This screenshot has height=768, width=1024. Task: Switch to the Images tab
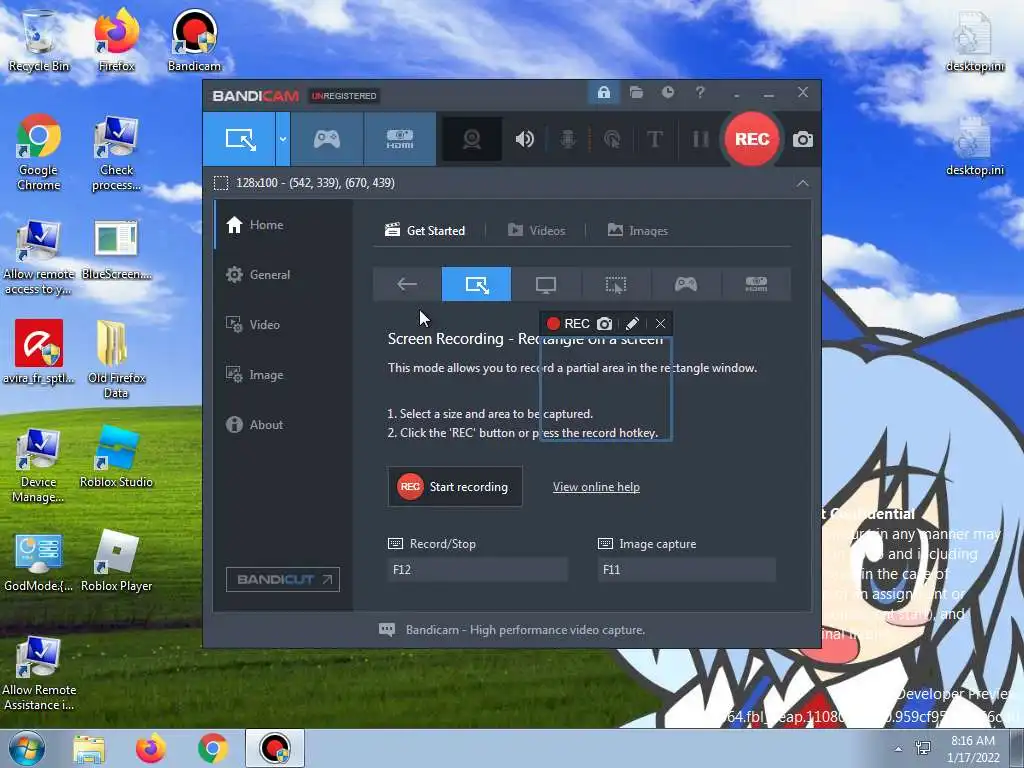[x=637, y=231]
